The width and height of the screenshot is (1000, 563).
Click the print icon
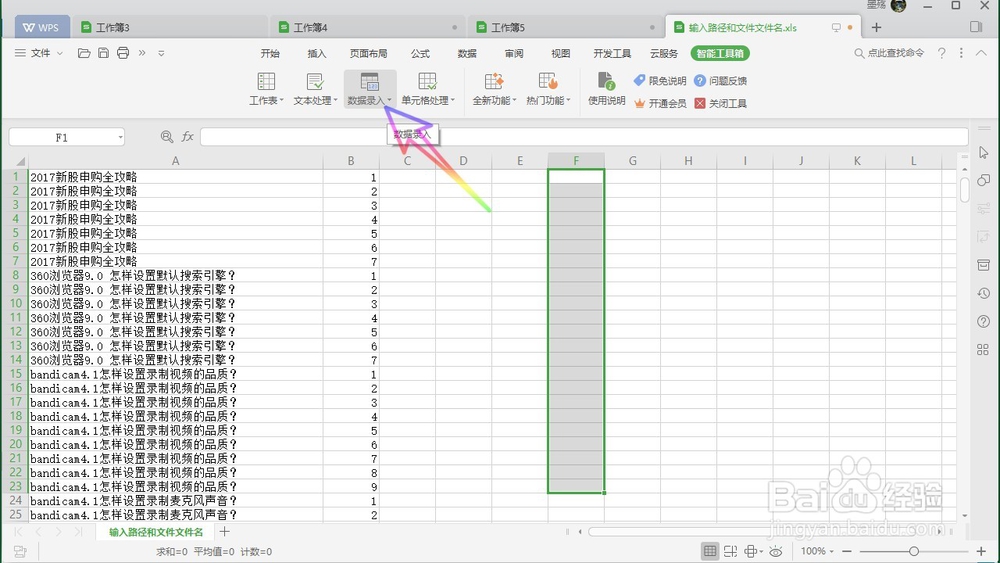coord(123,53)
